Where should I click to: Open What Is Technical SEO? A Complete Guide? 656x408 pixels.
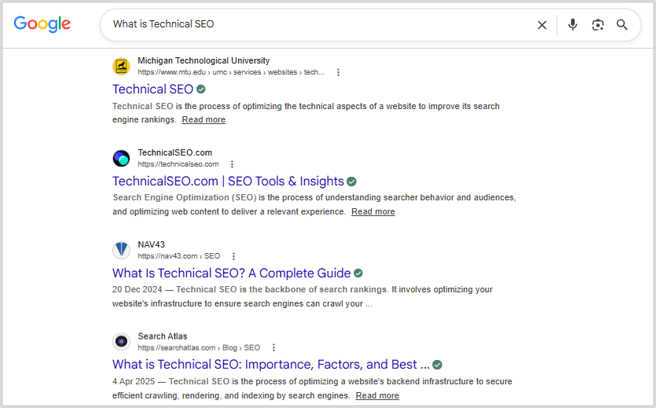click(231, 273)
